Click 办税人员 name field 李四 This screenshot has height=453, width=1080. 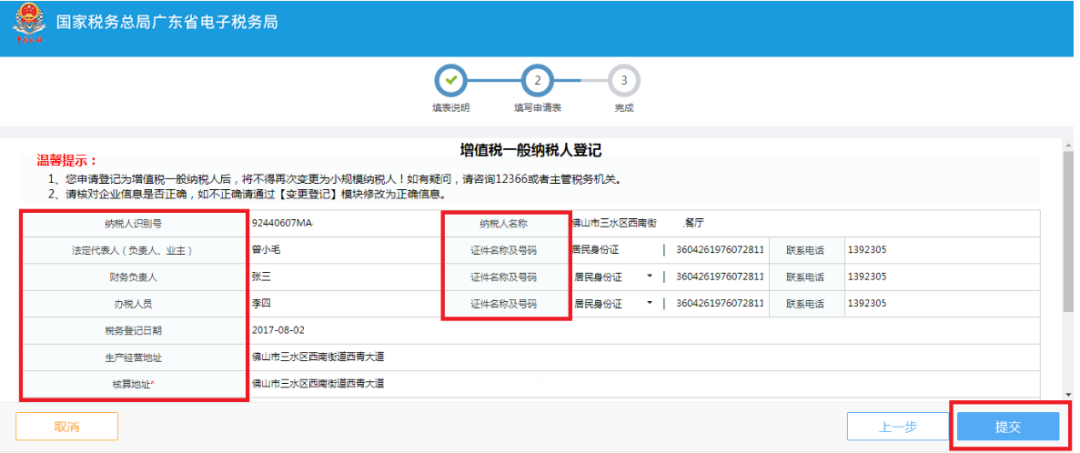(x=344, y=304)
